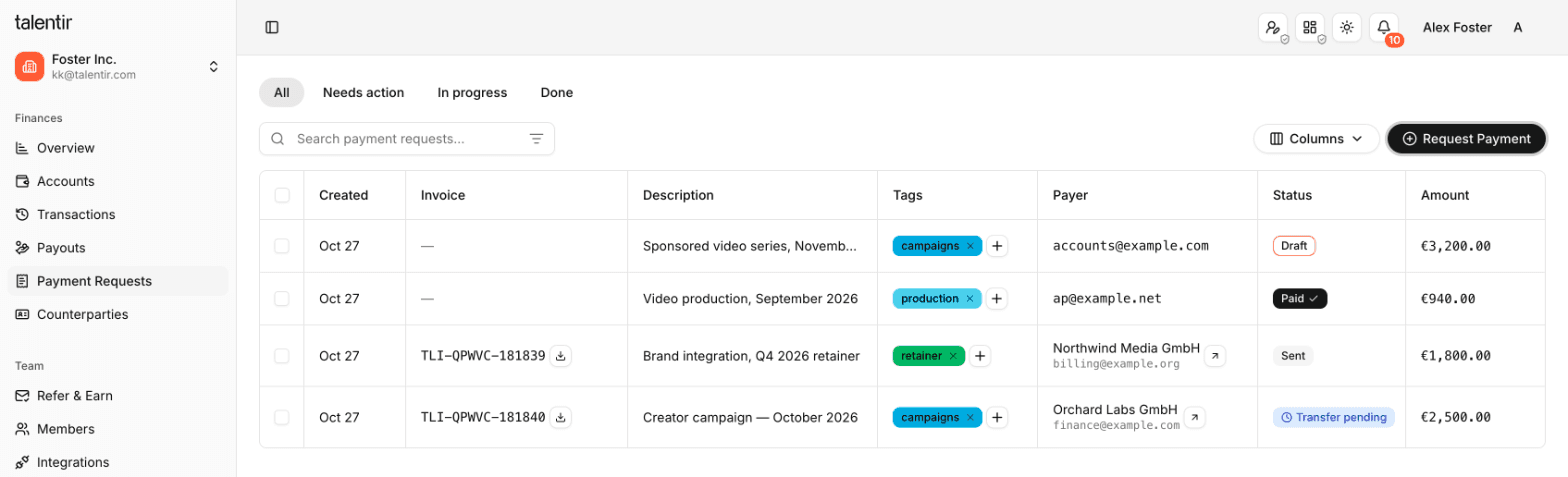Click the Foster Inc. orange logo icon
The image size is (1568, 477).
pos(29,67)
